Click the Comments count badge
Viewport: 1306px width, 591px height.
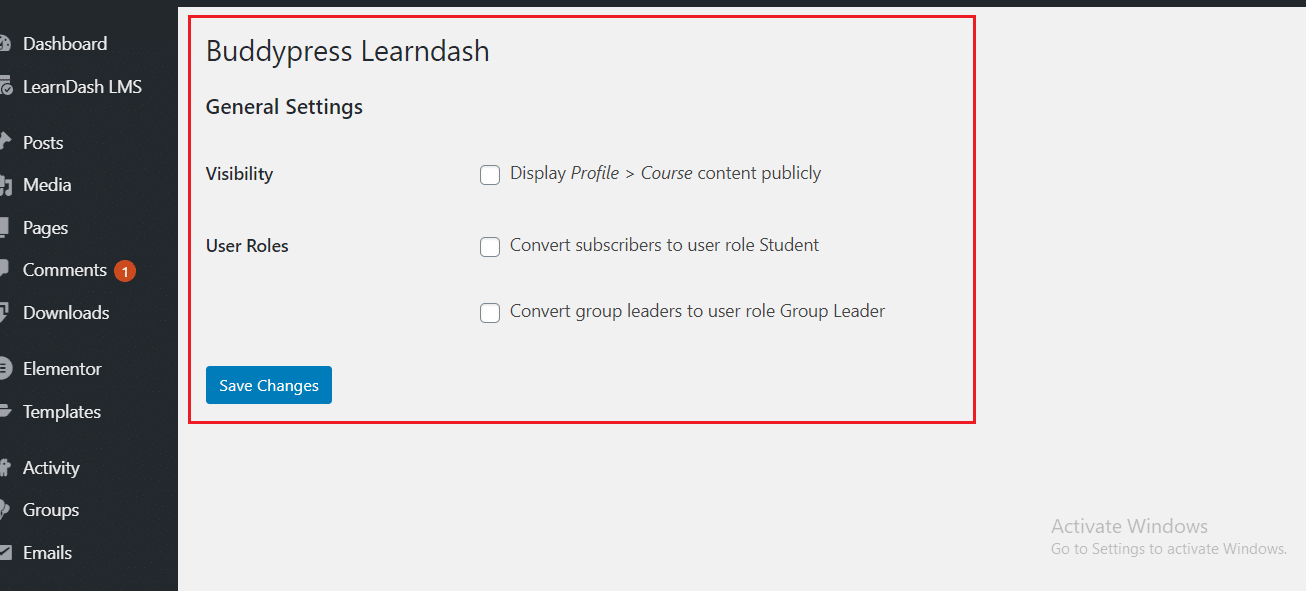coord(124,269)
